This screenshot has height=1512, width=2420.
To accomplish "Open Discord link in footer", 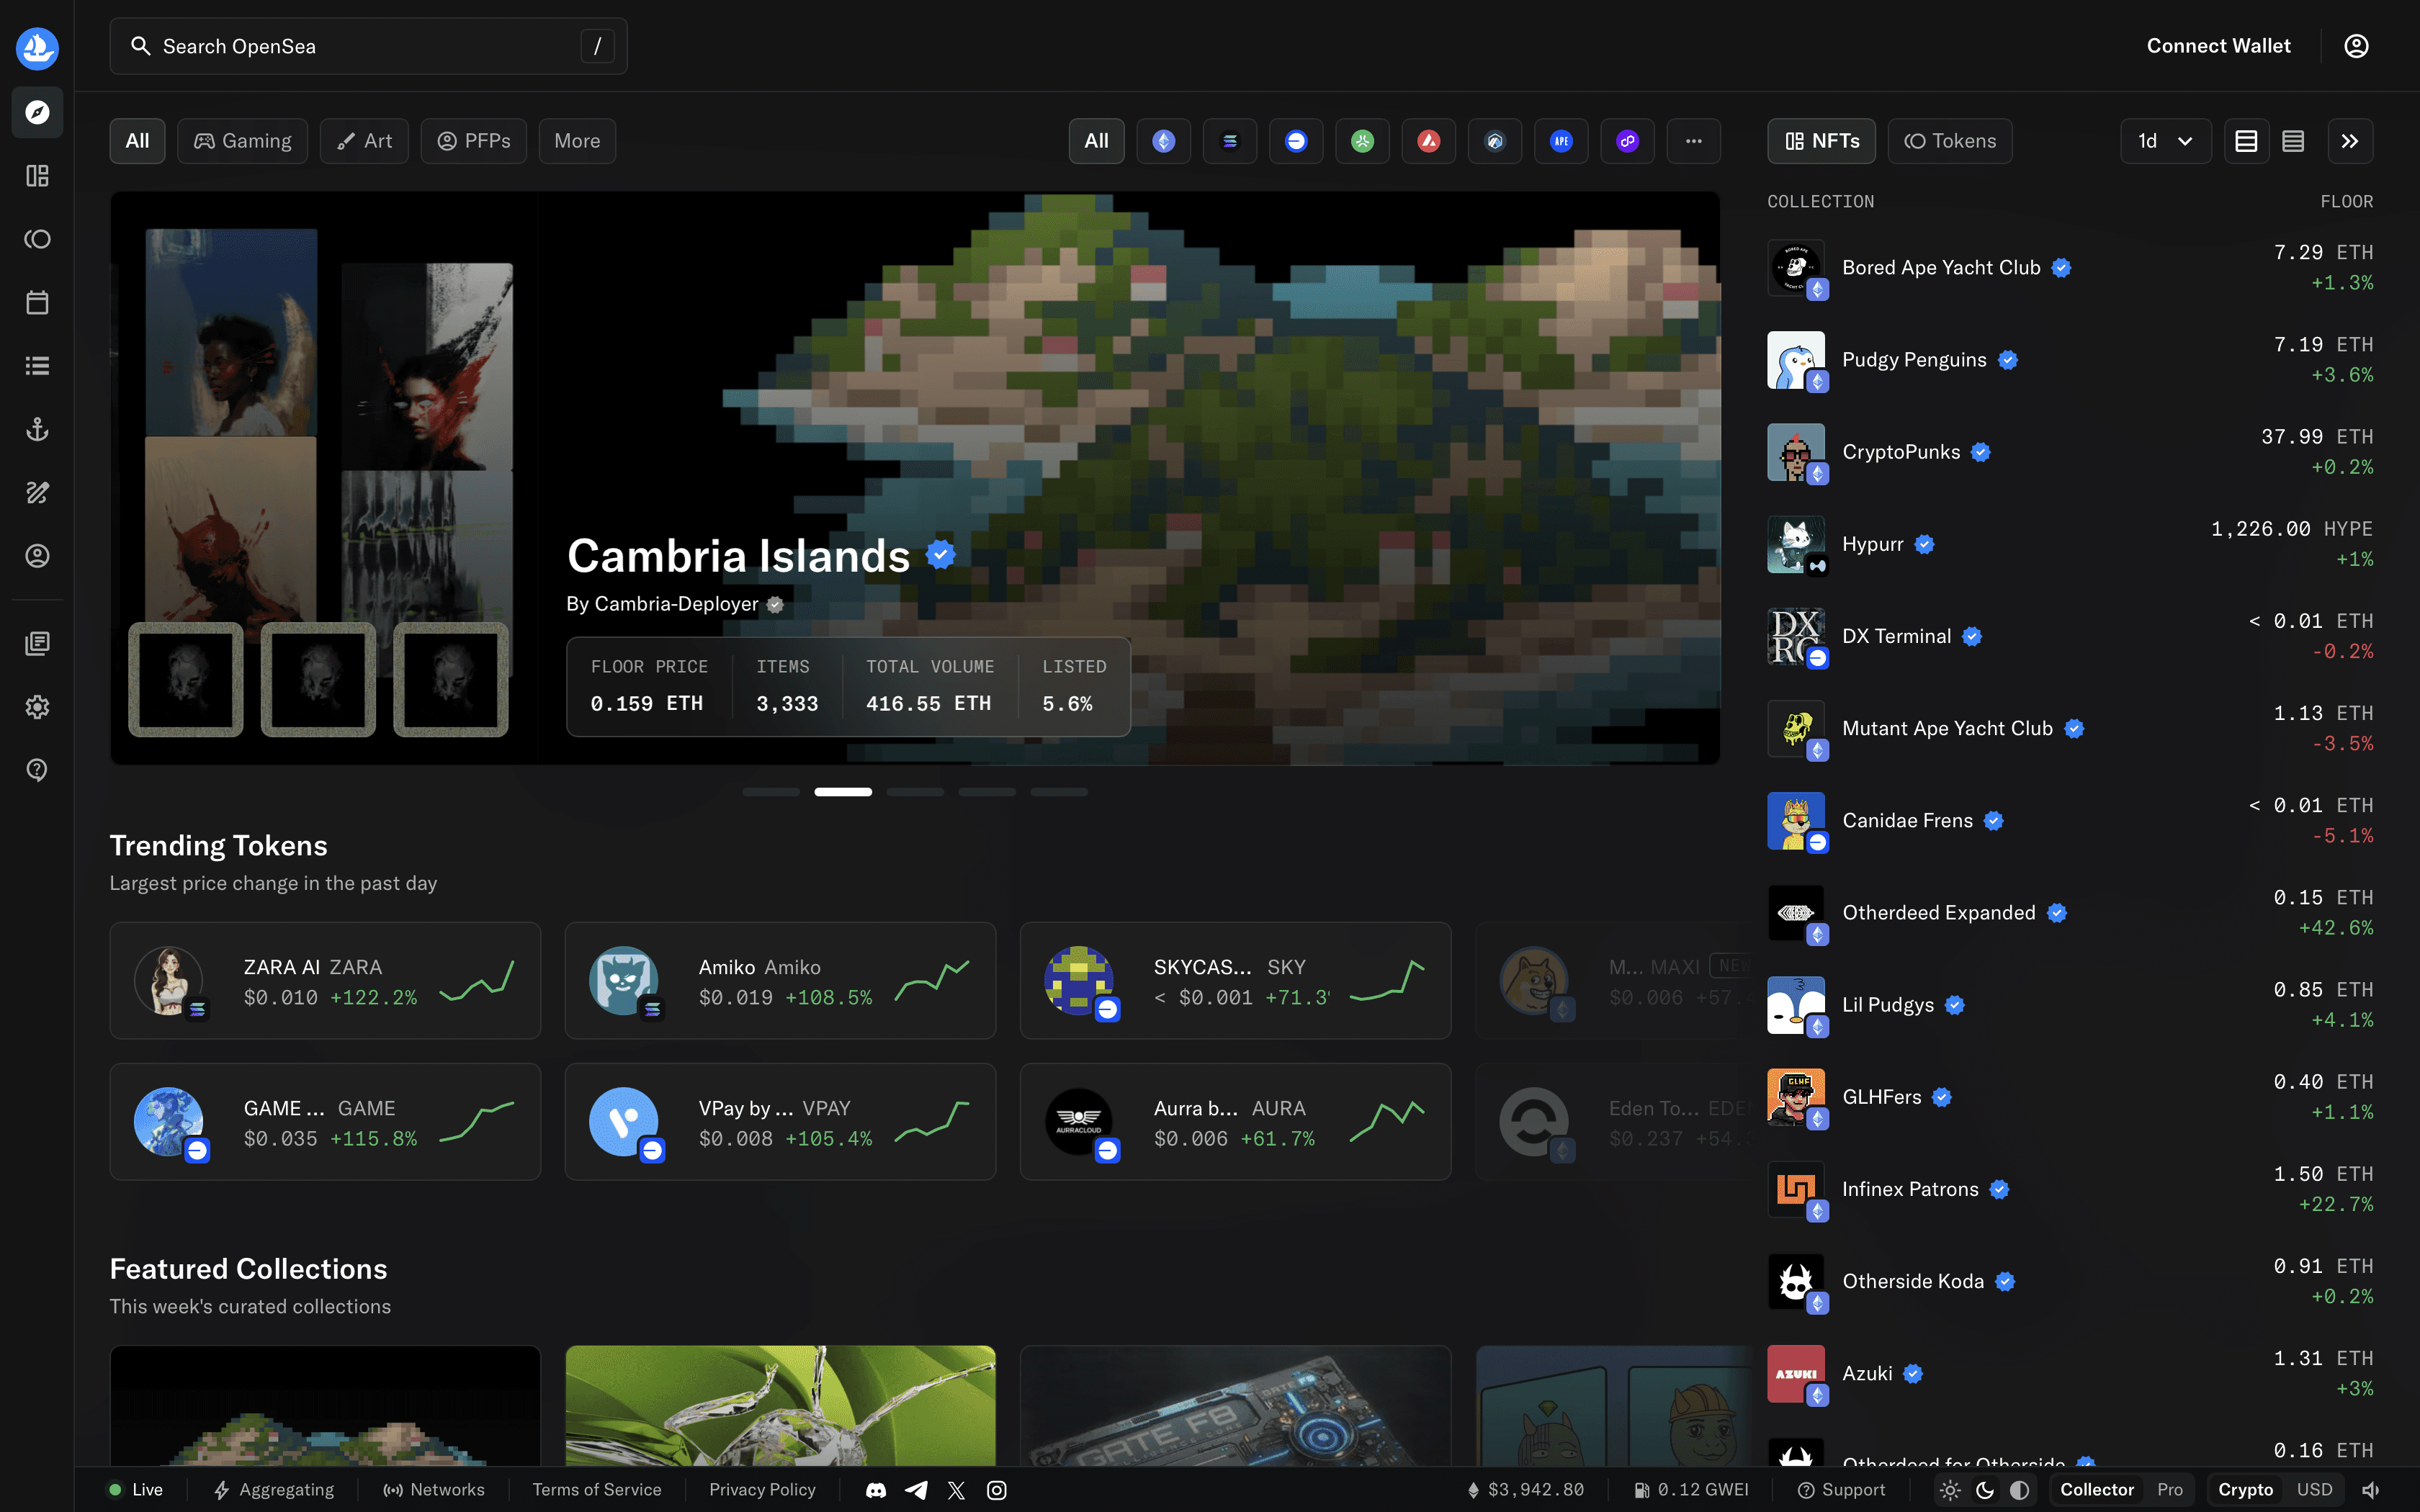I will click(876, 1490).
